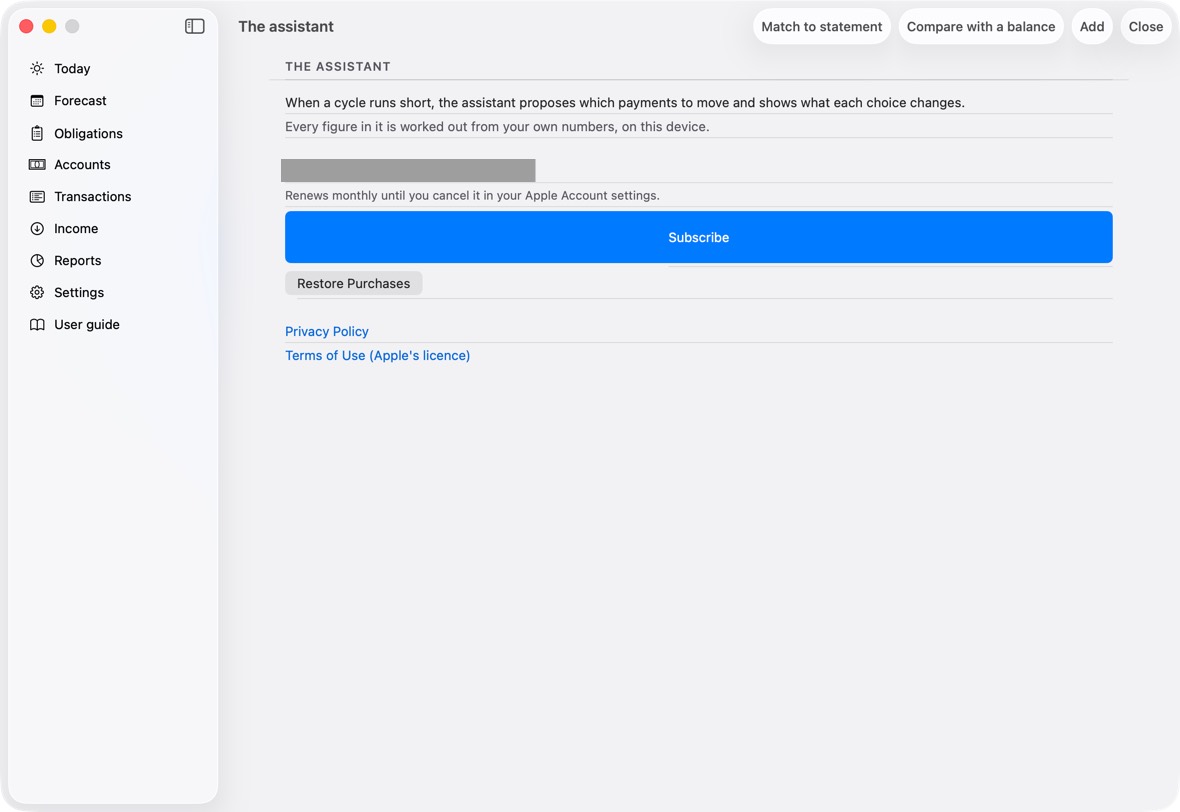The height and width of the screenshot is (812, 1180).
Task: Click Restore Purchases
Action: (x=354, y=284)
